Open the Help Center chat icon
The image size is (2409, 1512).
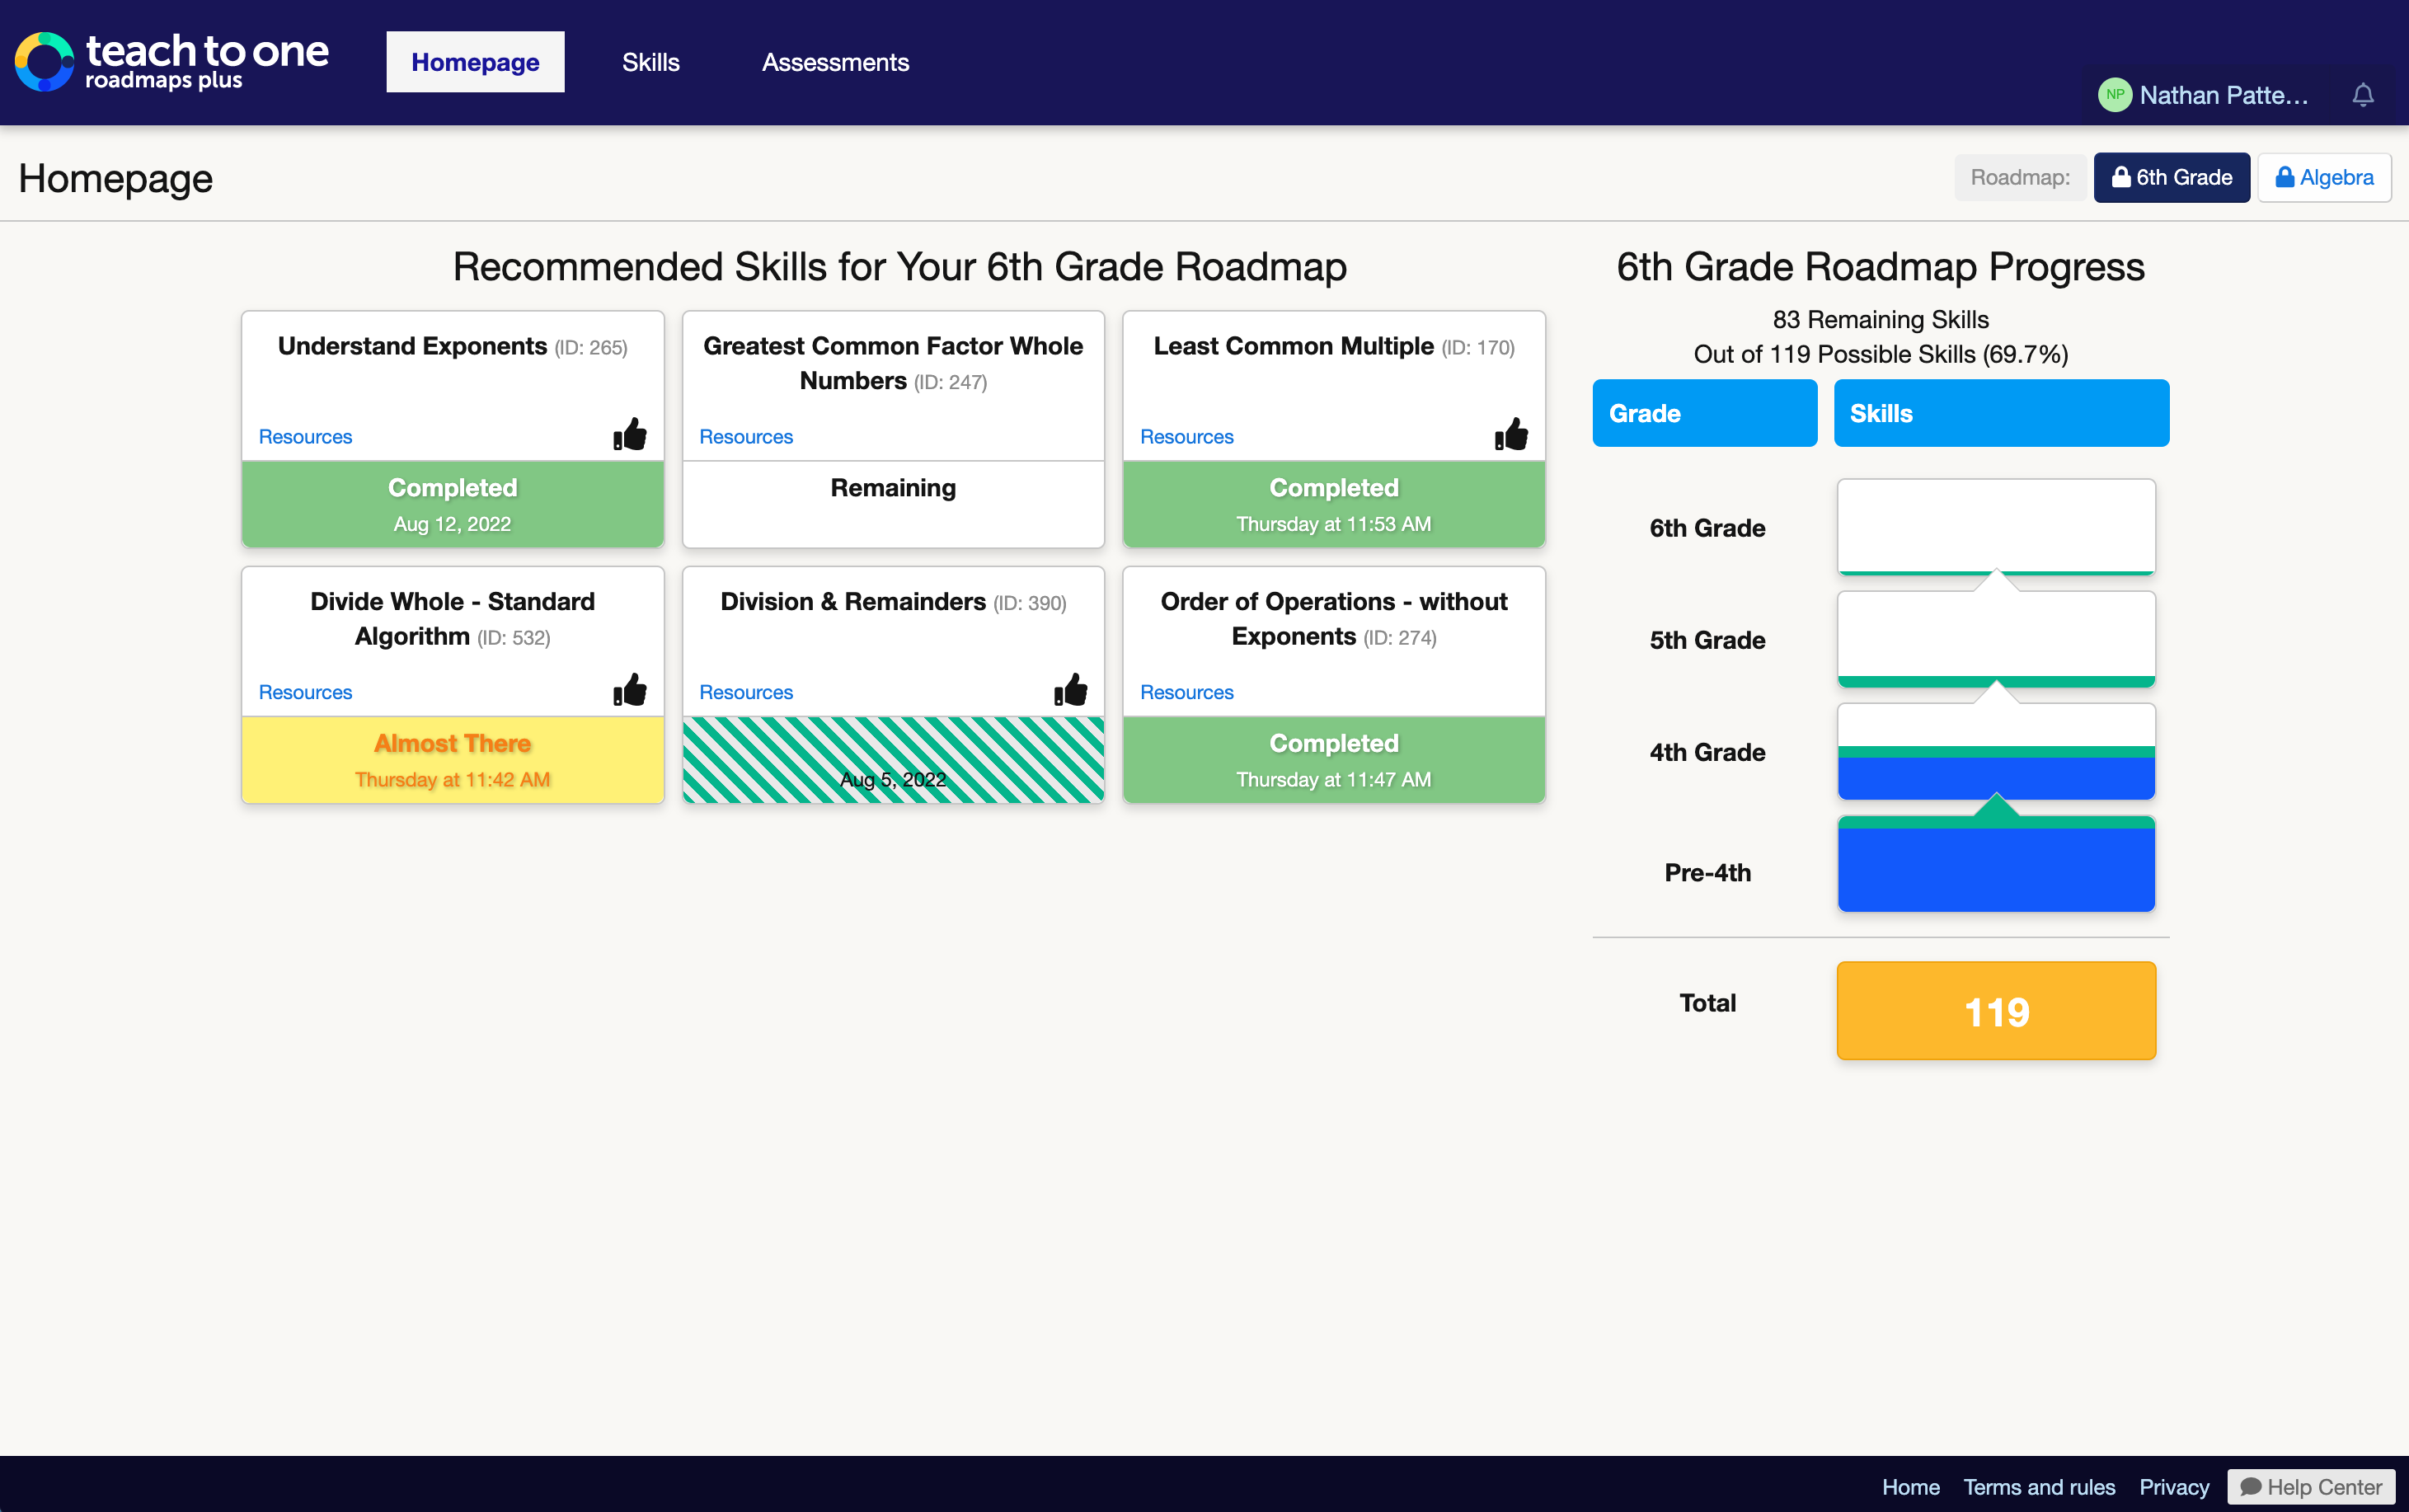tap(2251, 1486)
